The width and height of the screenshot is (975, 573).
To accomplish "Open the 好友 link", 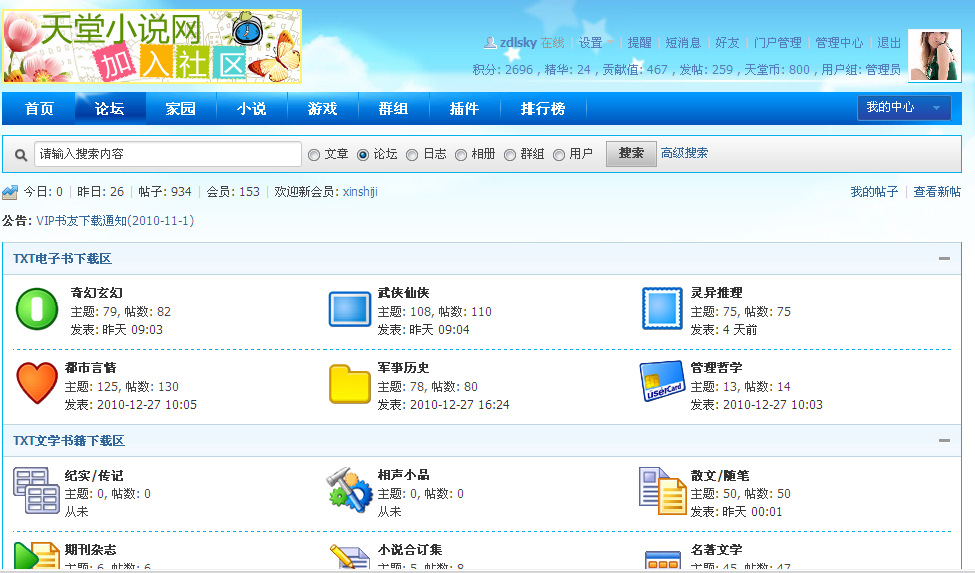I will (727, 42).
